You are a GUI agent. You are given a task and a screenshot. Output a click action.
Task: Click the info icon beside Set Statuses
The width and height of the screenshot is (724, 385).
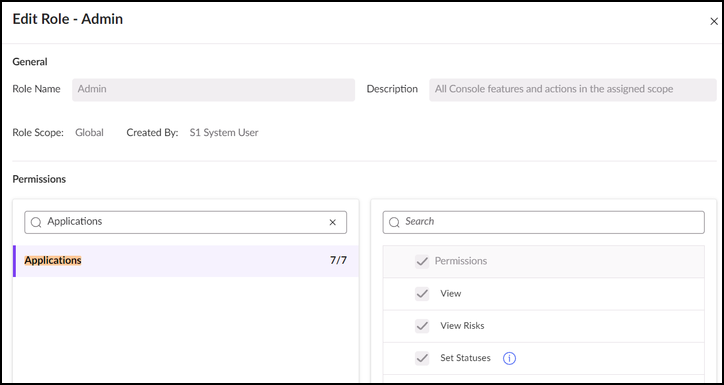[x=509, y=358]
